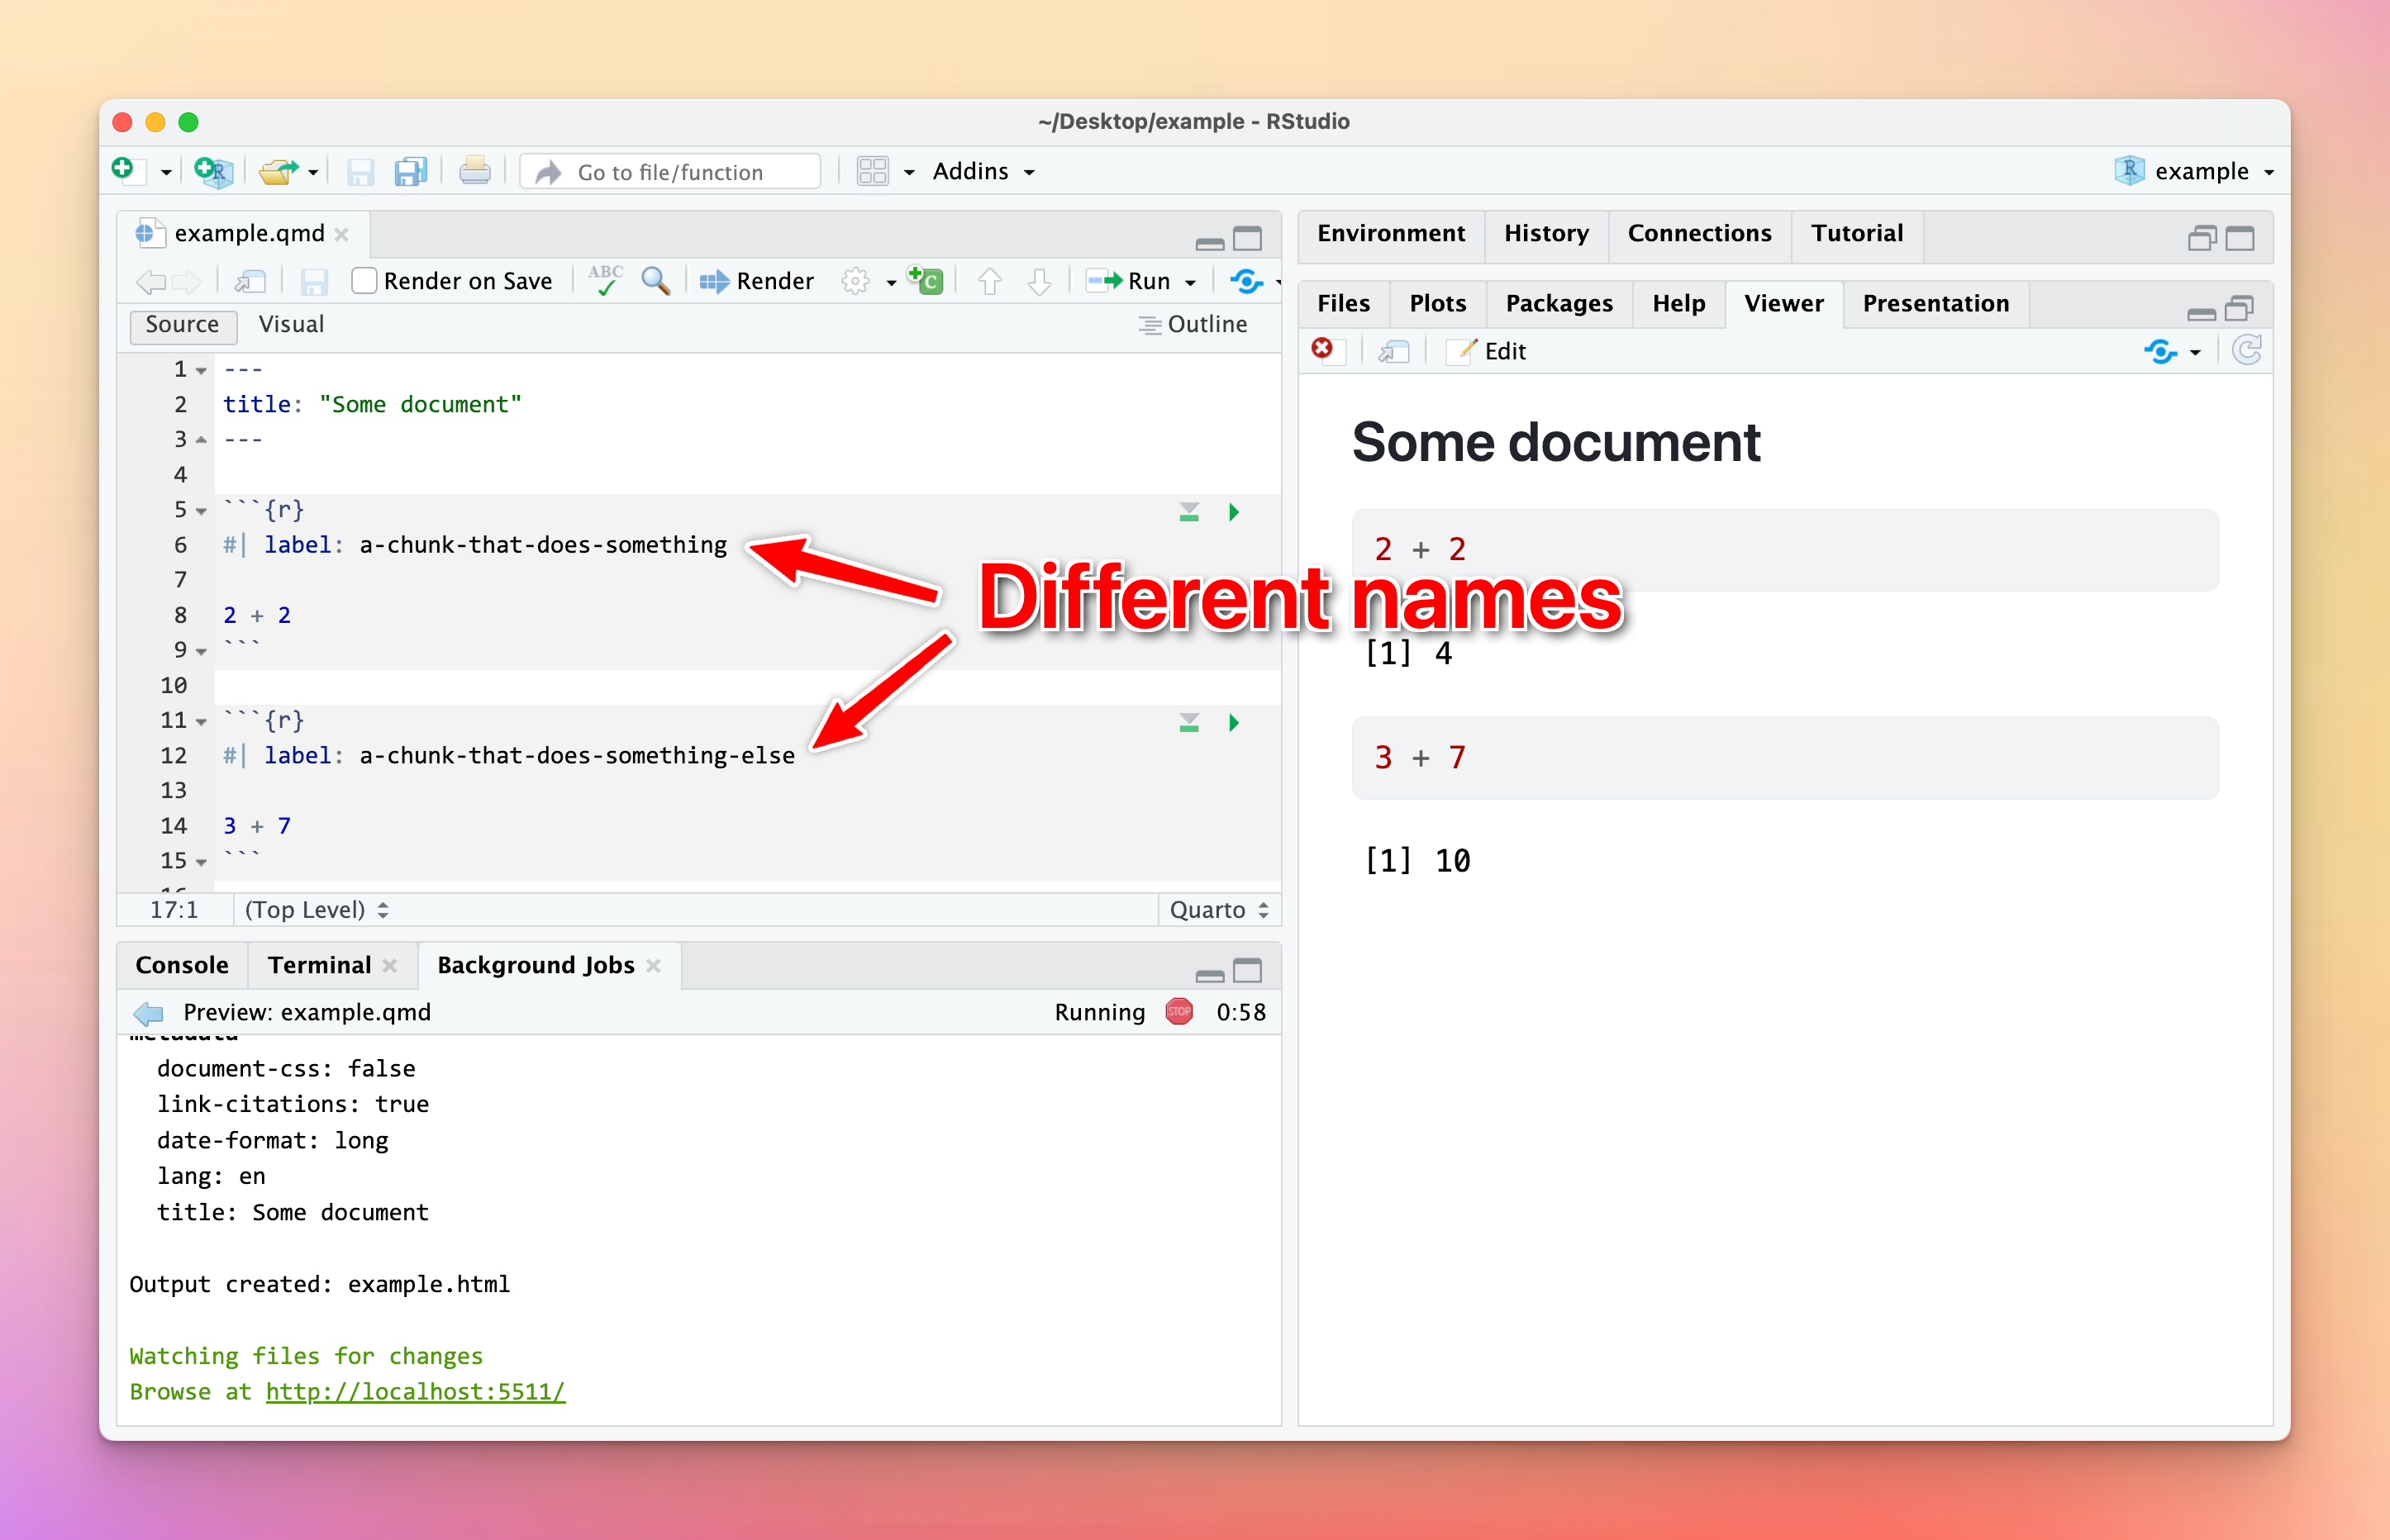
Task: Click the spell check ABC icon
Action: coord(605,281)
